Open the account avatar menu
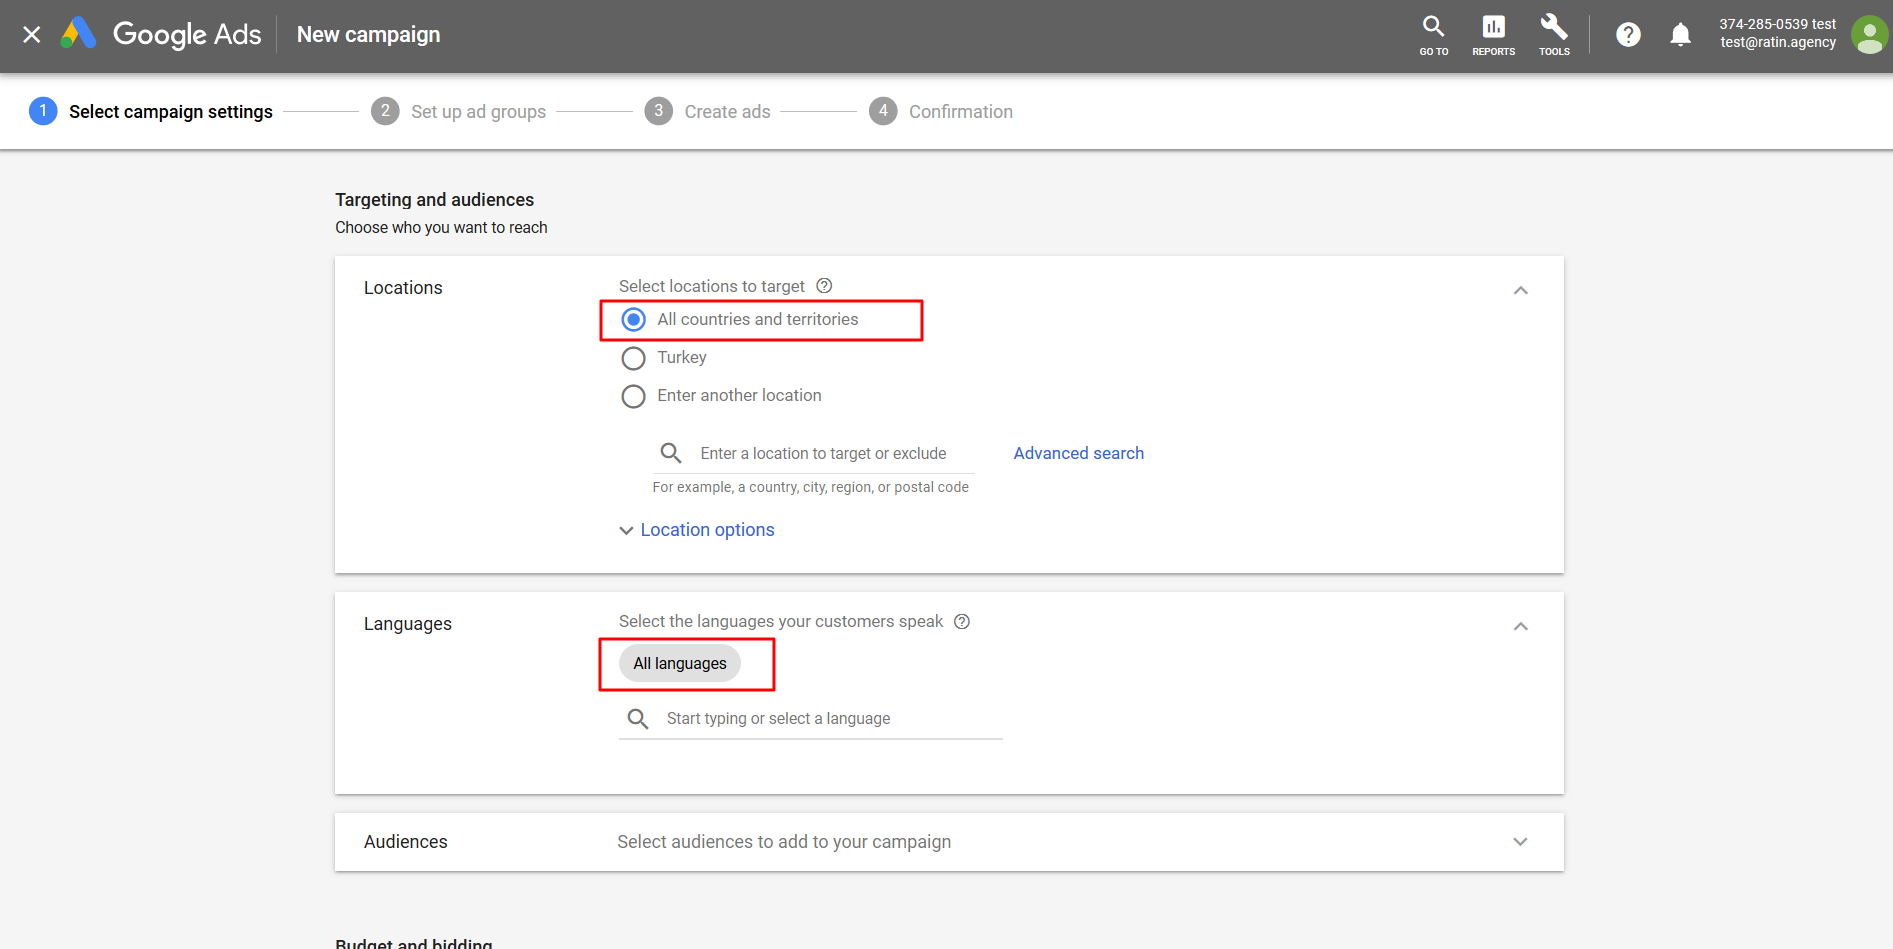1893x949 pixels. tap(1869, 35)
